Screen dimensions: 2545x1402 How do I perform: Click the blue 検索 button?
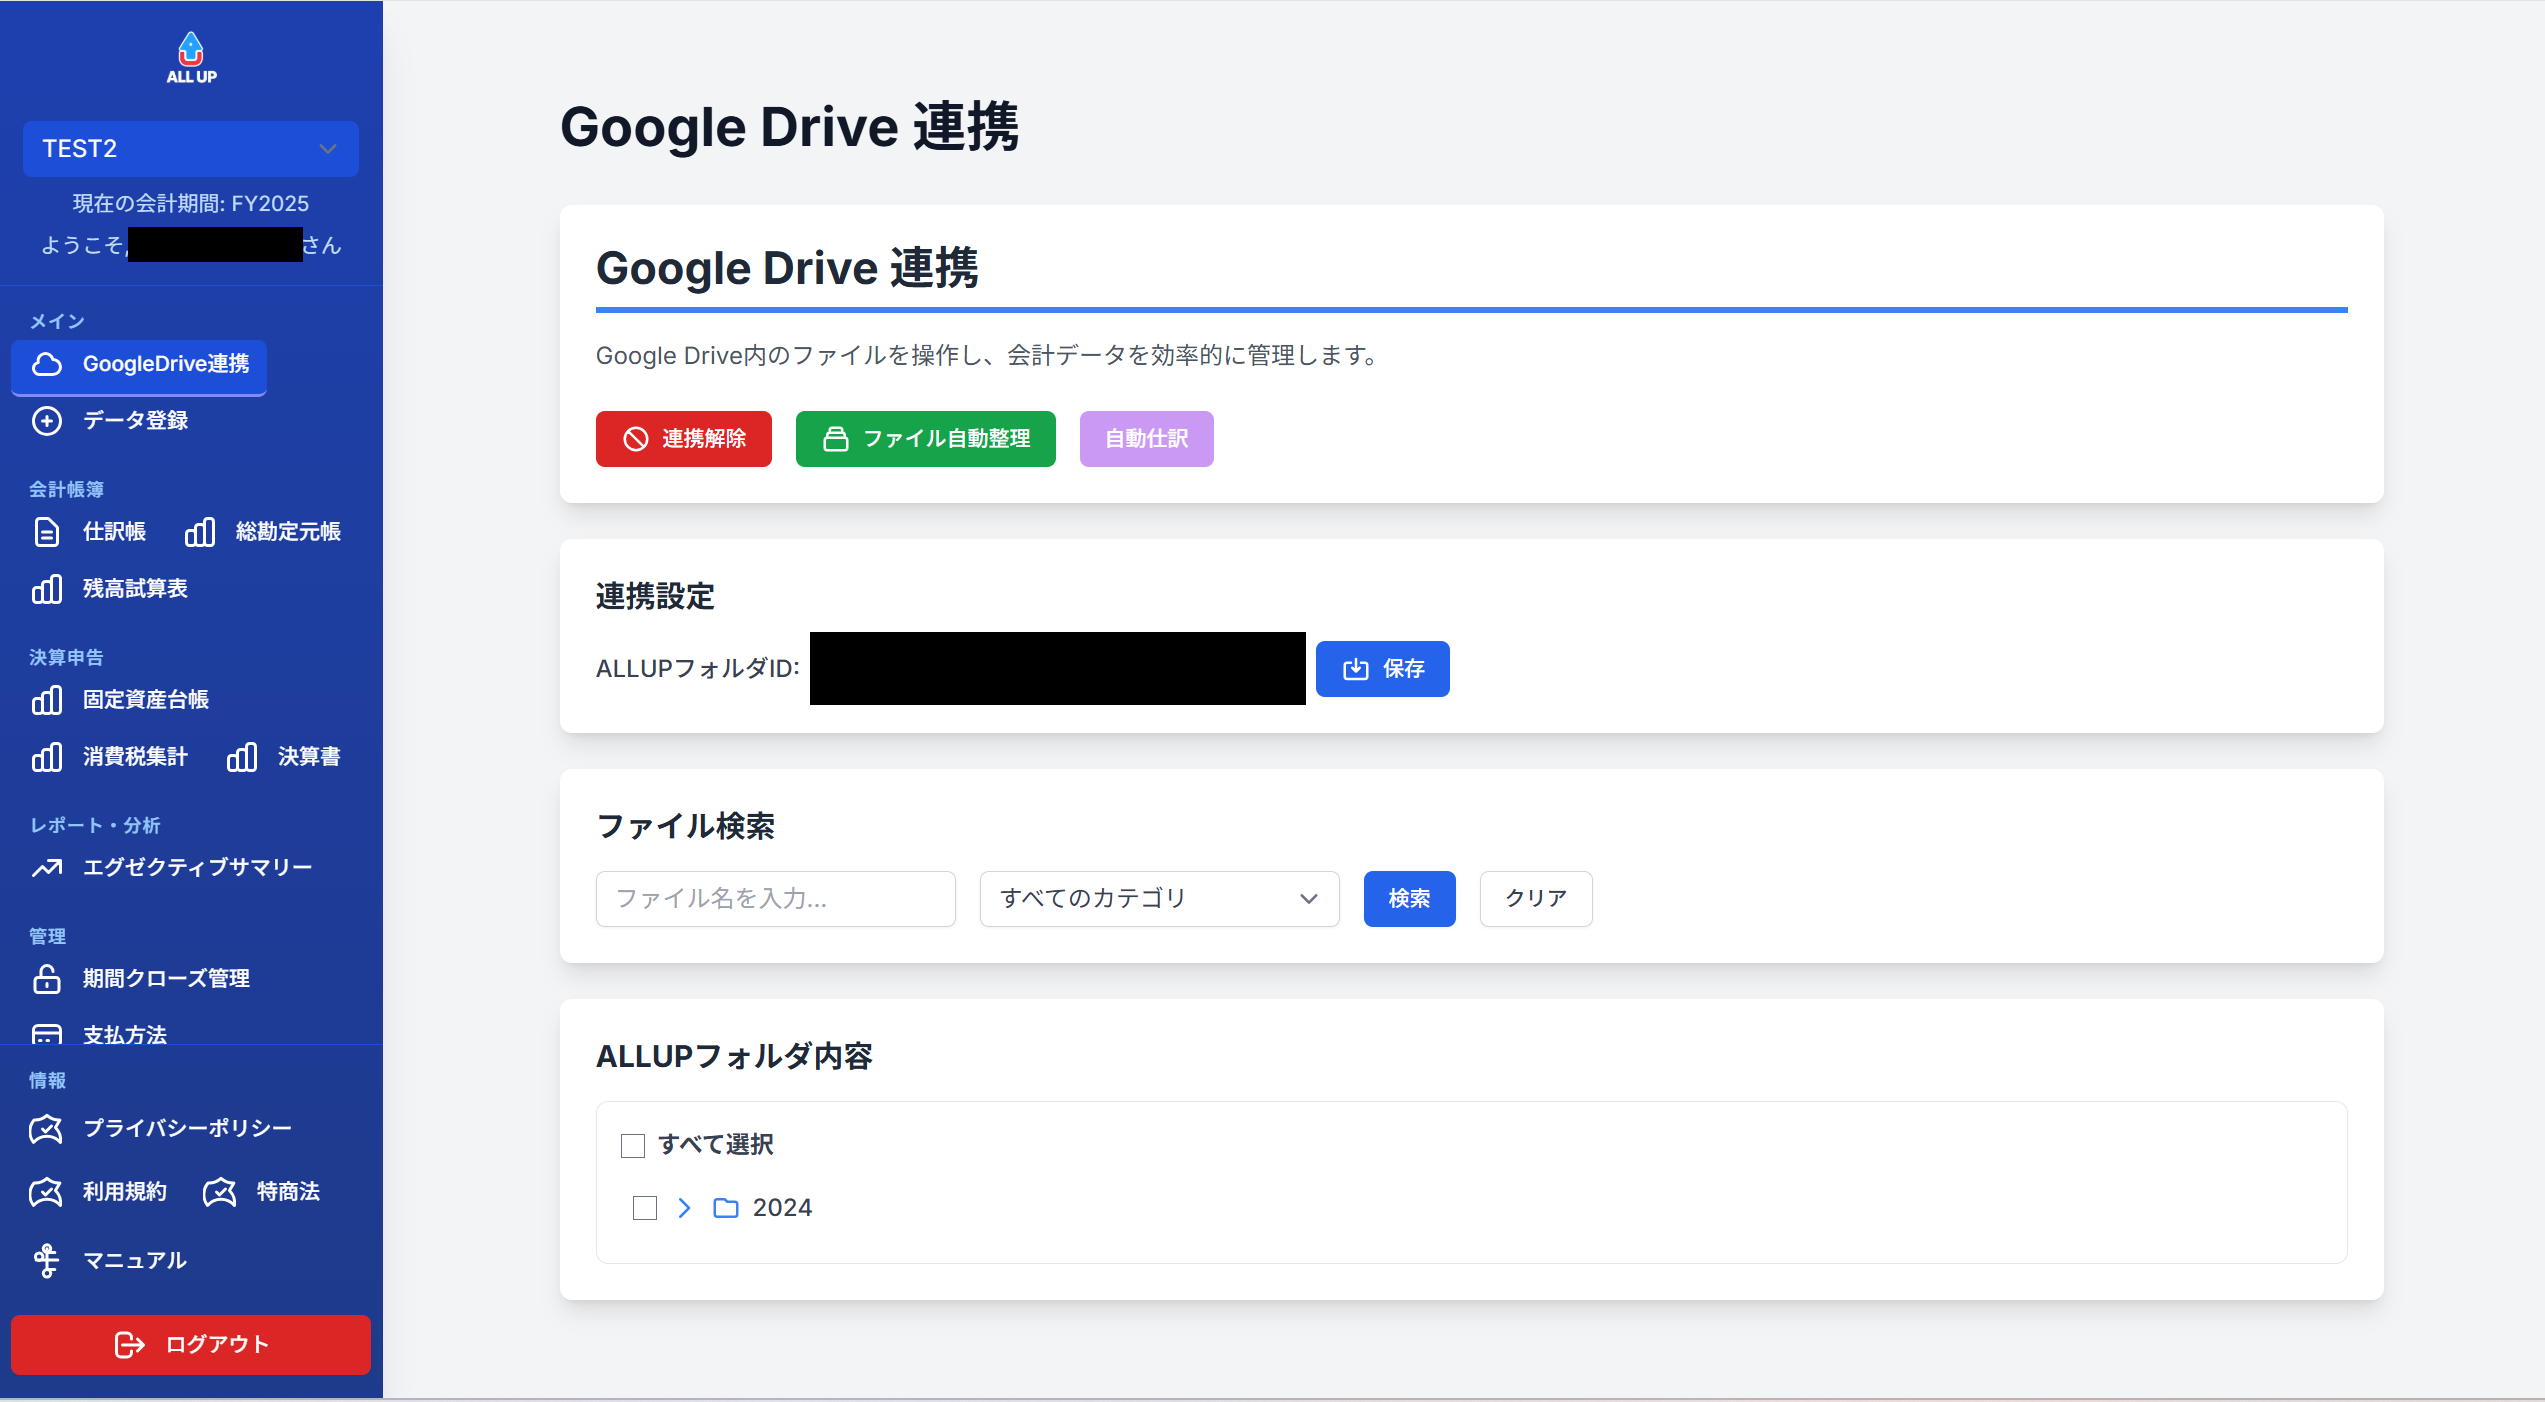click(1409, 899)
